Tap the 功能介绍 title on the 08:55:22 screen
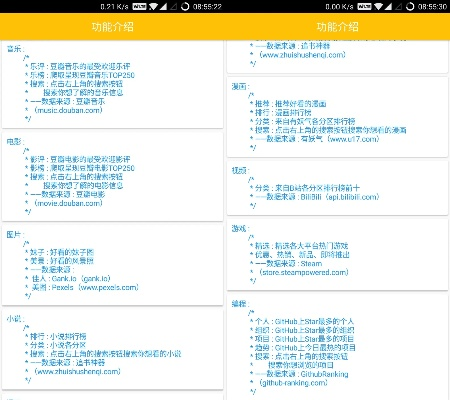This screenshot has height=400, width=450. (x=113, y=27)
